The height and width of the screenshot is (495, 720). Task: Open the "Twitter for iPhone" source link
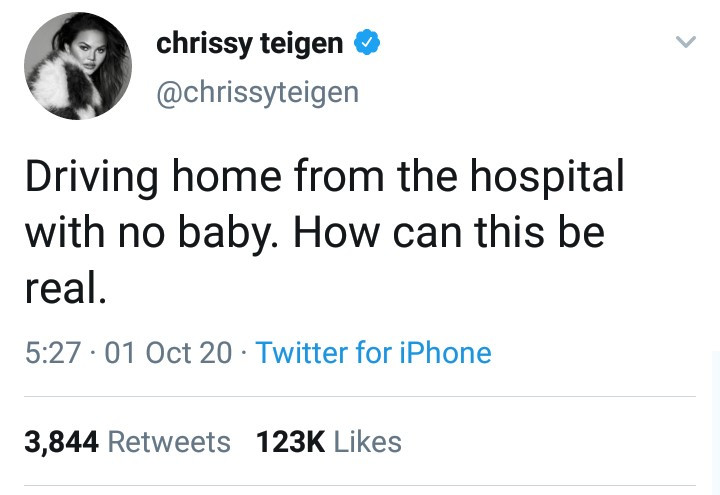click(x=373, y=353)
